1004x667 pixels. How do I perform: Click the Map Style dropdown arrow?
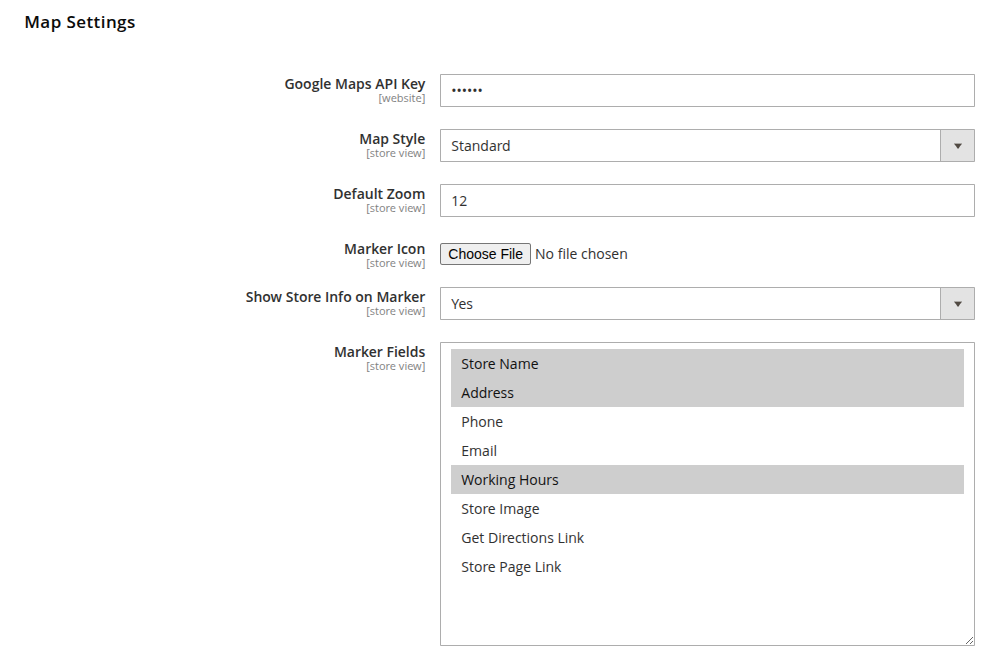tap(957, 146)
